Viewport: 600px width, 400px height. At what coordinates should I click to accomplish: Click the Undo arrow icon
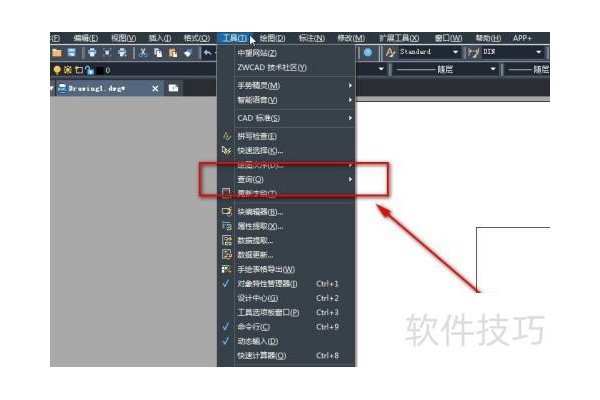208,52
